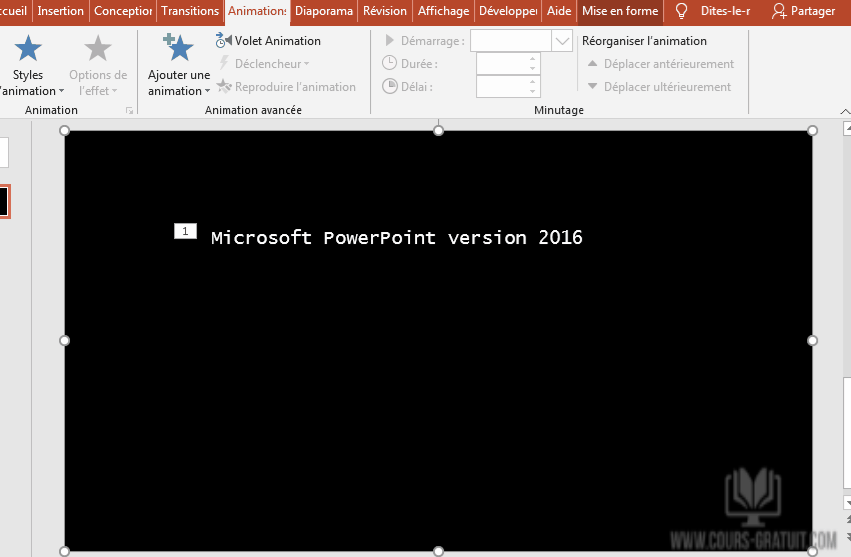Image resolution: width=851 pixels, height=557 pixels.
Task: Click the left-middle selection handle
Action: click(64, 340)
